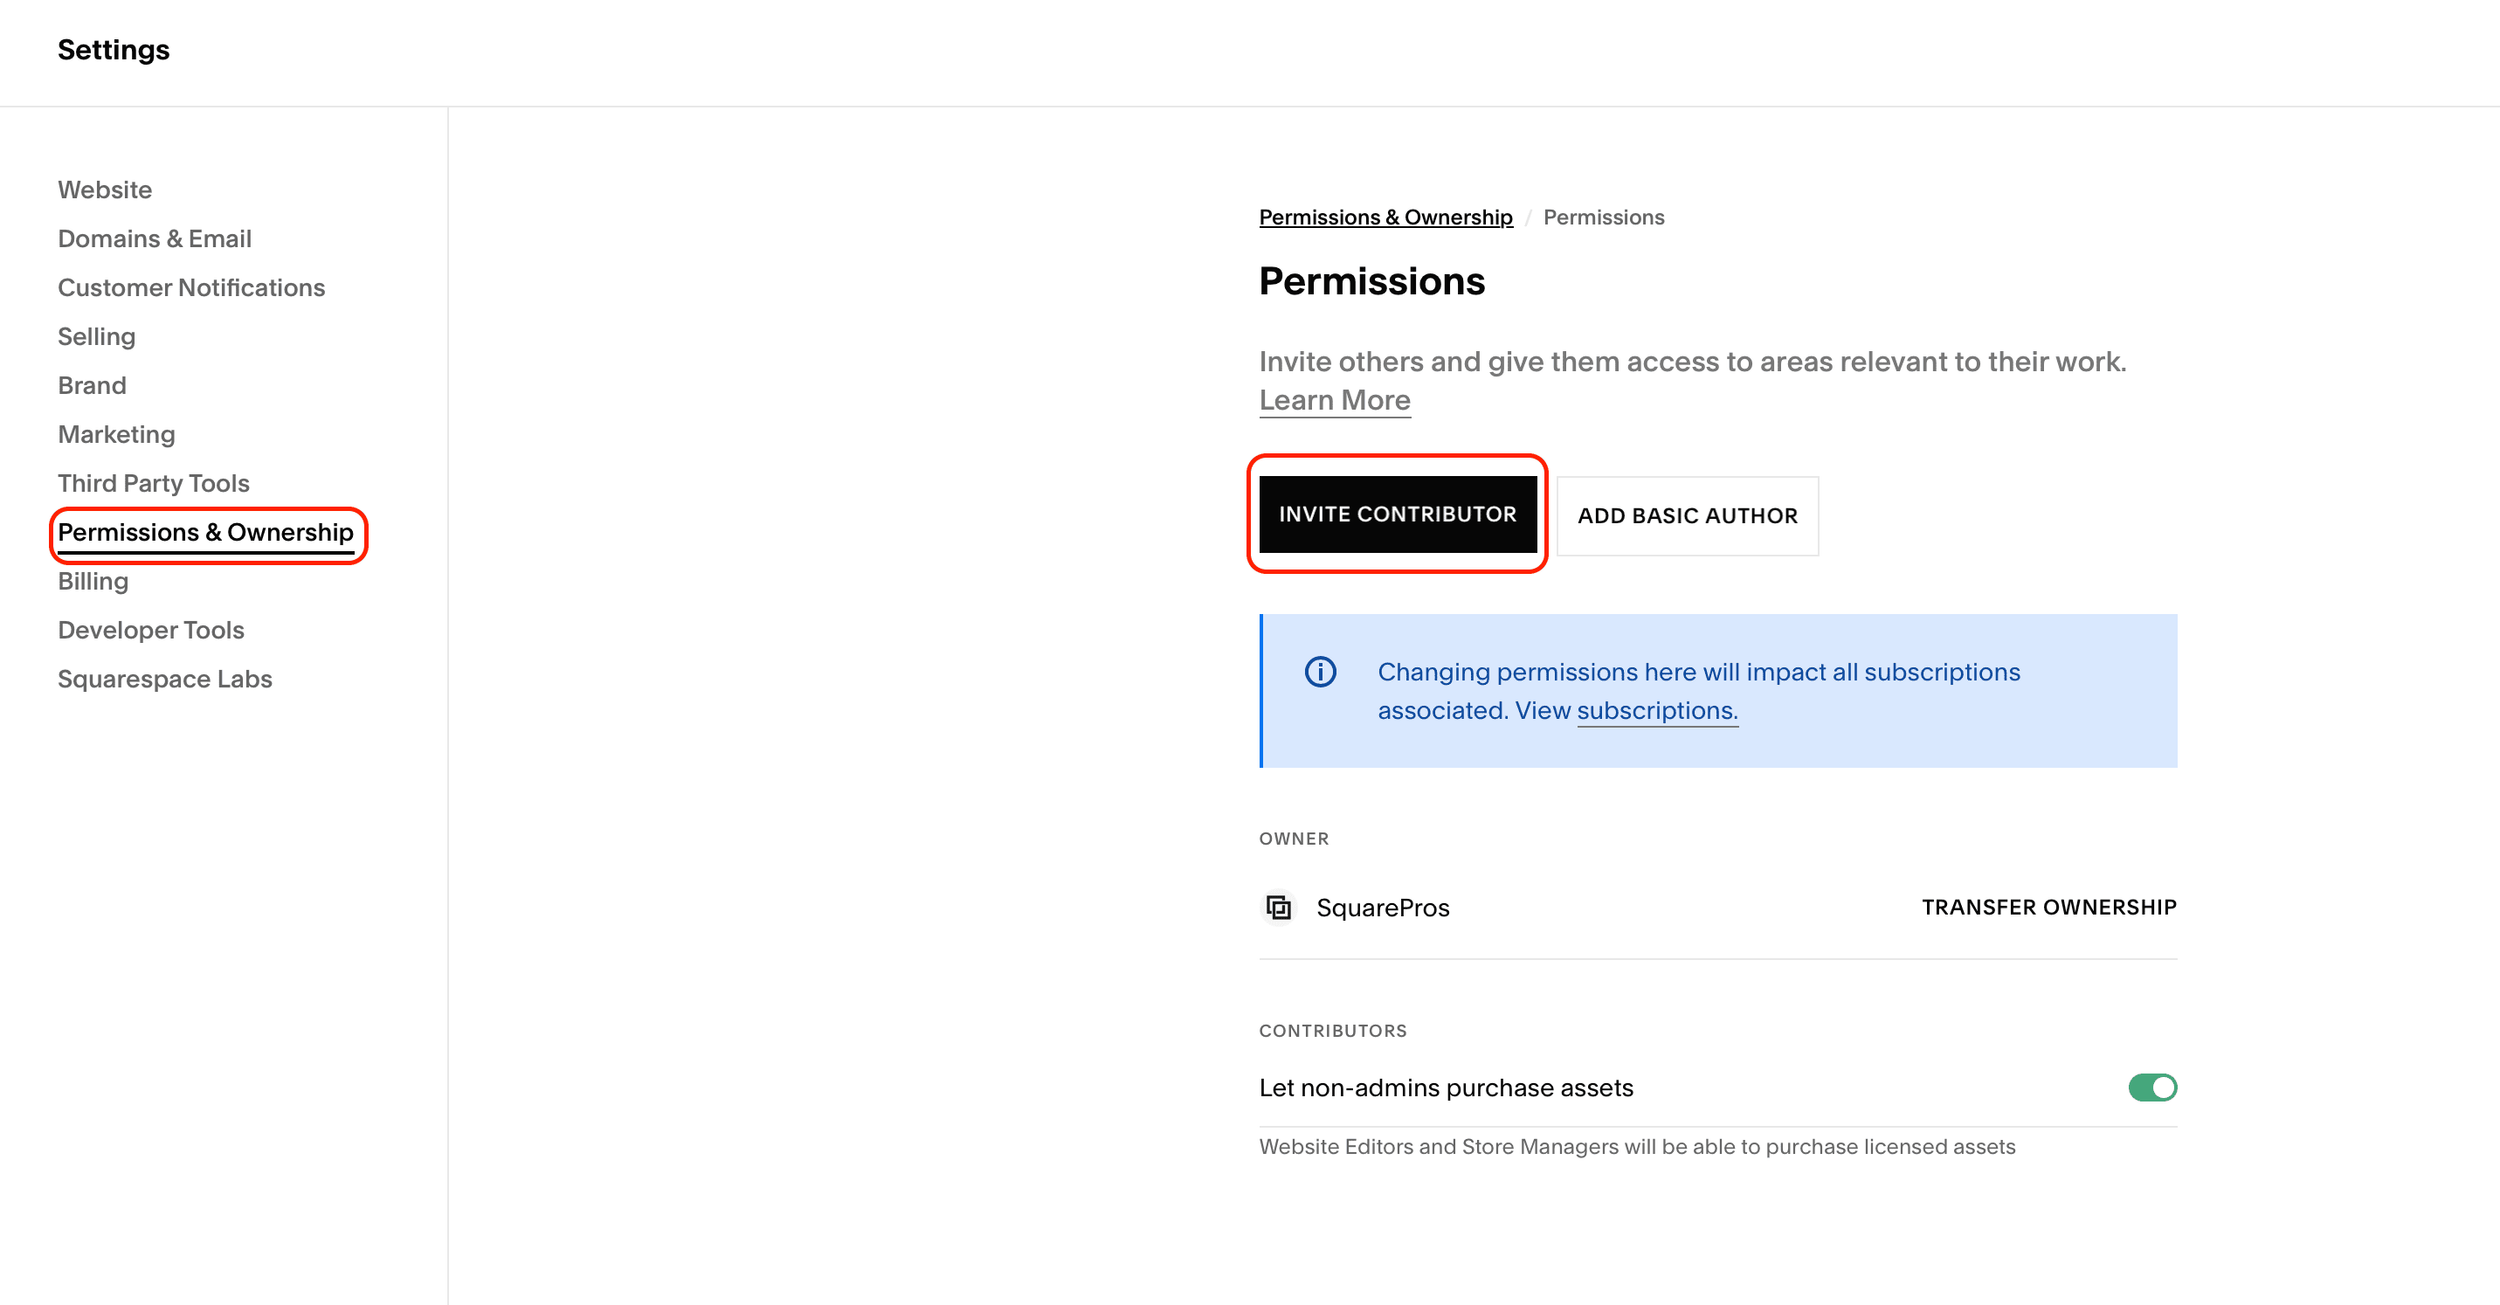The image size is (2500, 1305).
Task: Go back via Permissions & Ownership breadcrumb
Action: (x=1385, y=217)
